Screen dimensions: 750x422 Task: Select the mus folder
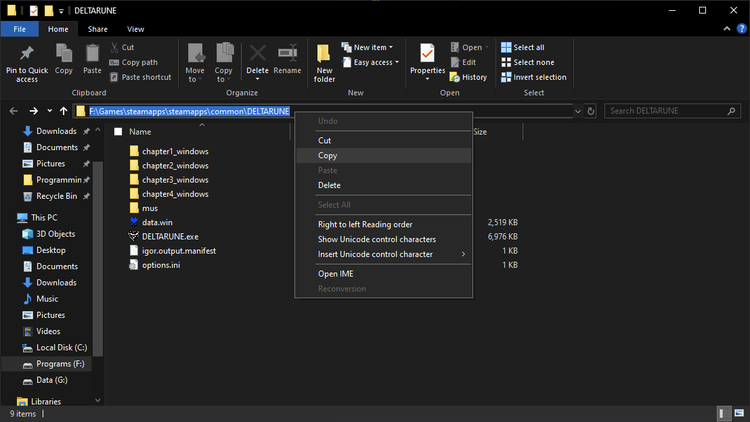click(144, 208)
